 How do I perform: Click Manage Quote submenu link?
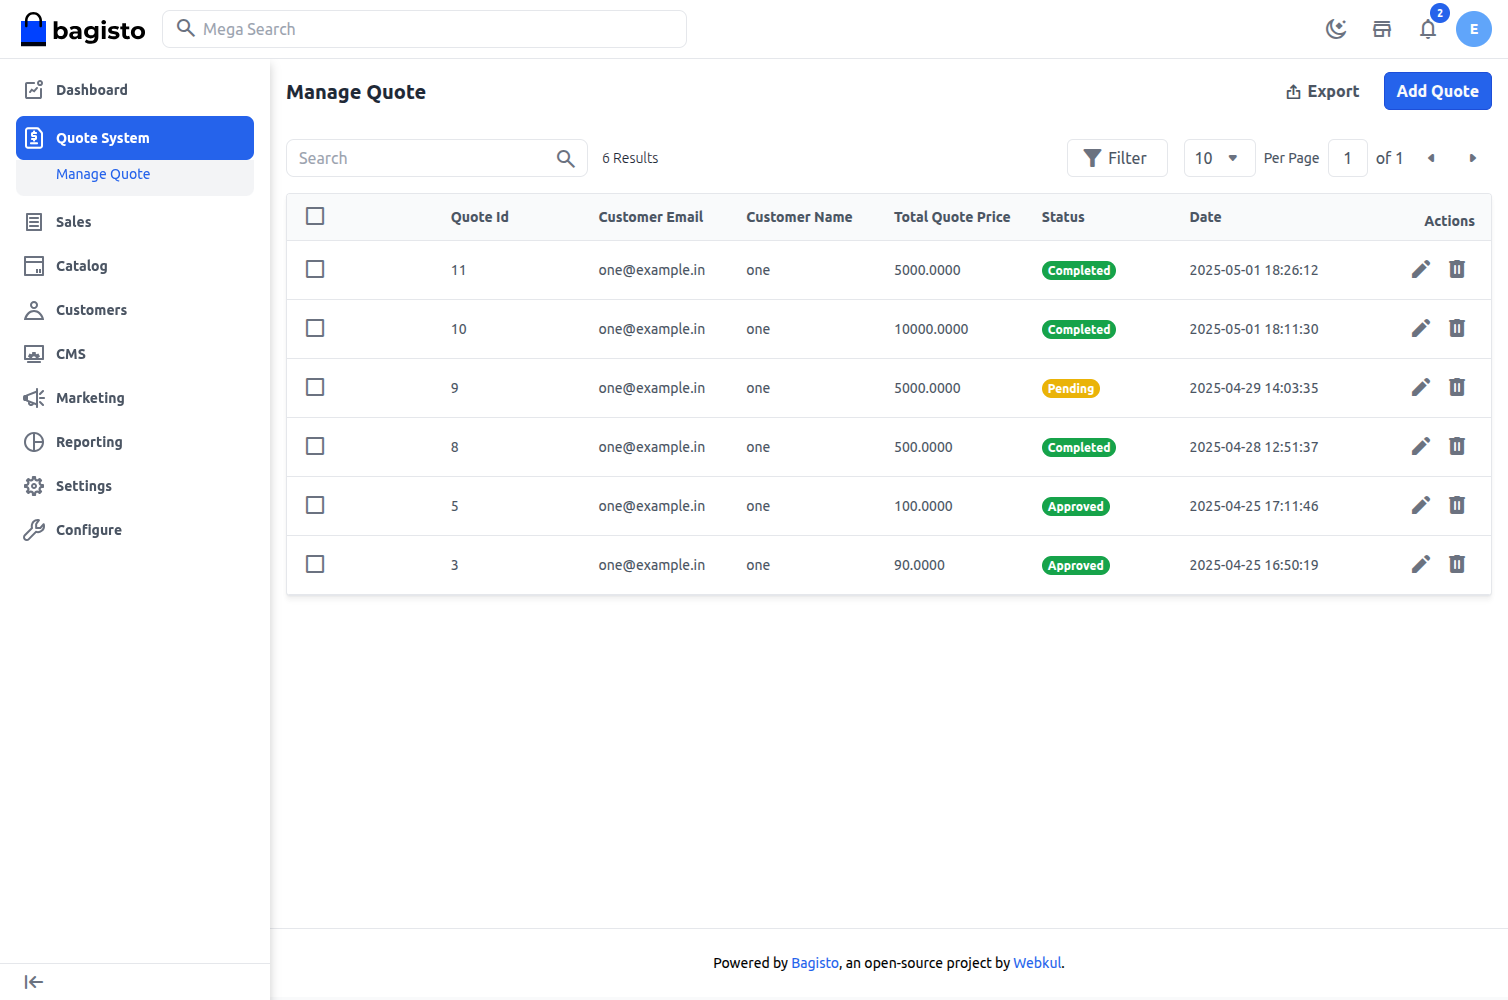coord(103,174)
